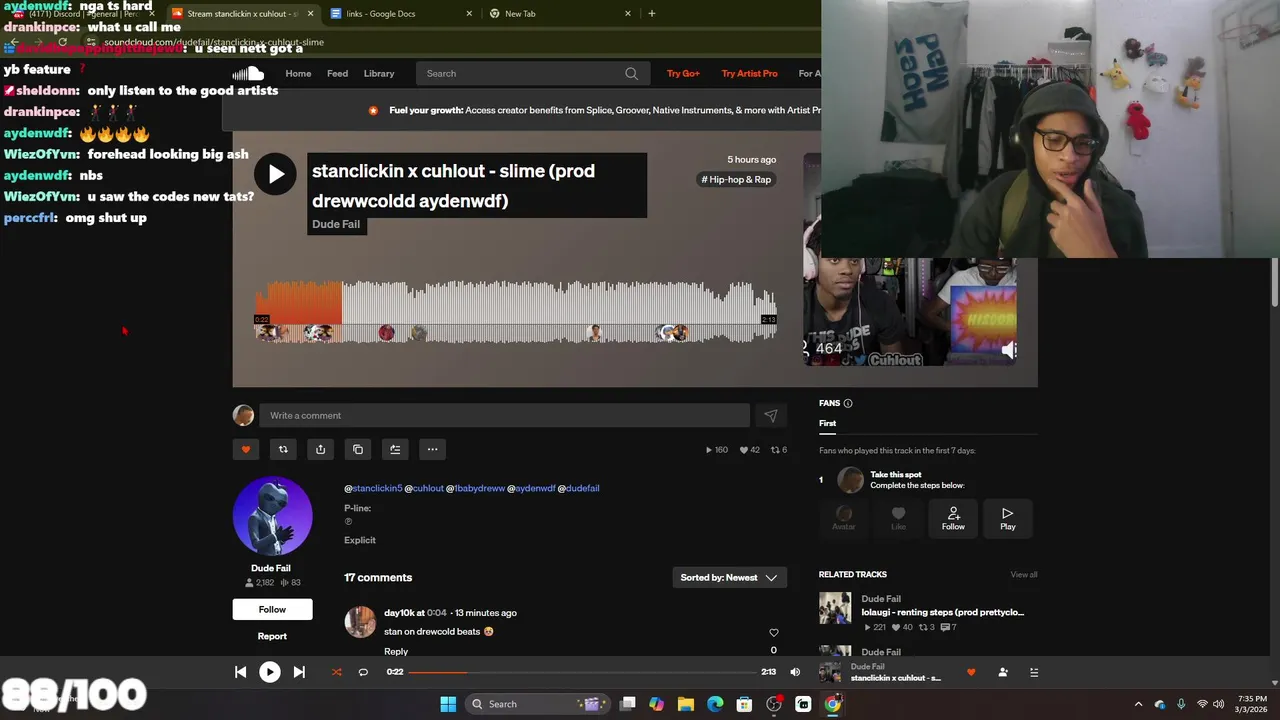Mute volume in the player bar
Screen dimensions: 1280x720
pos(795,672)
